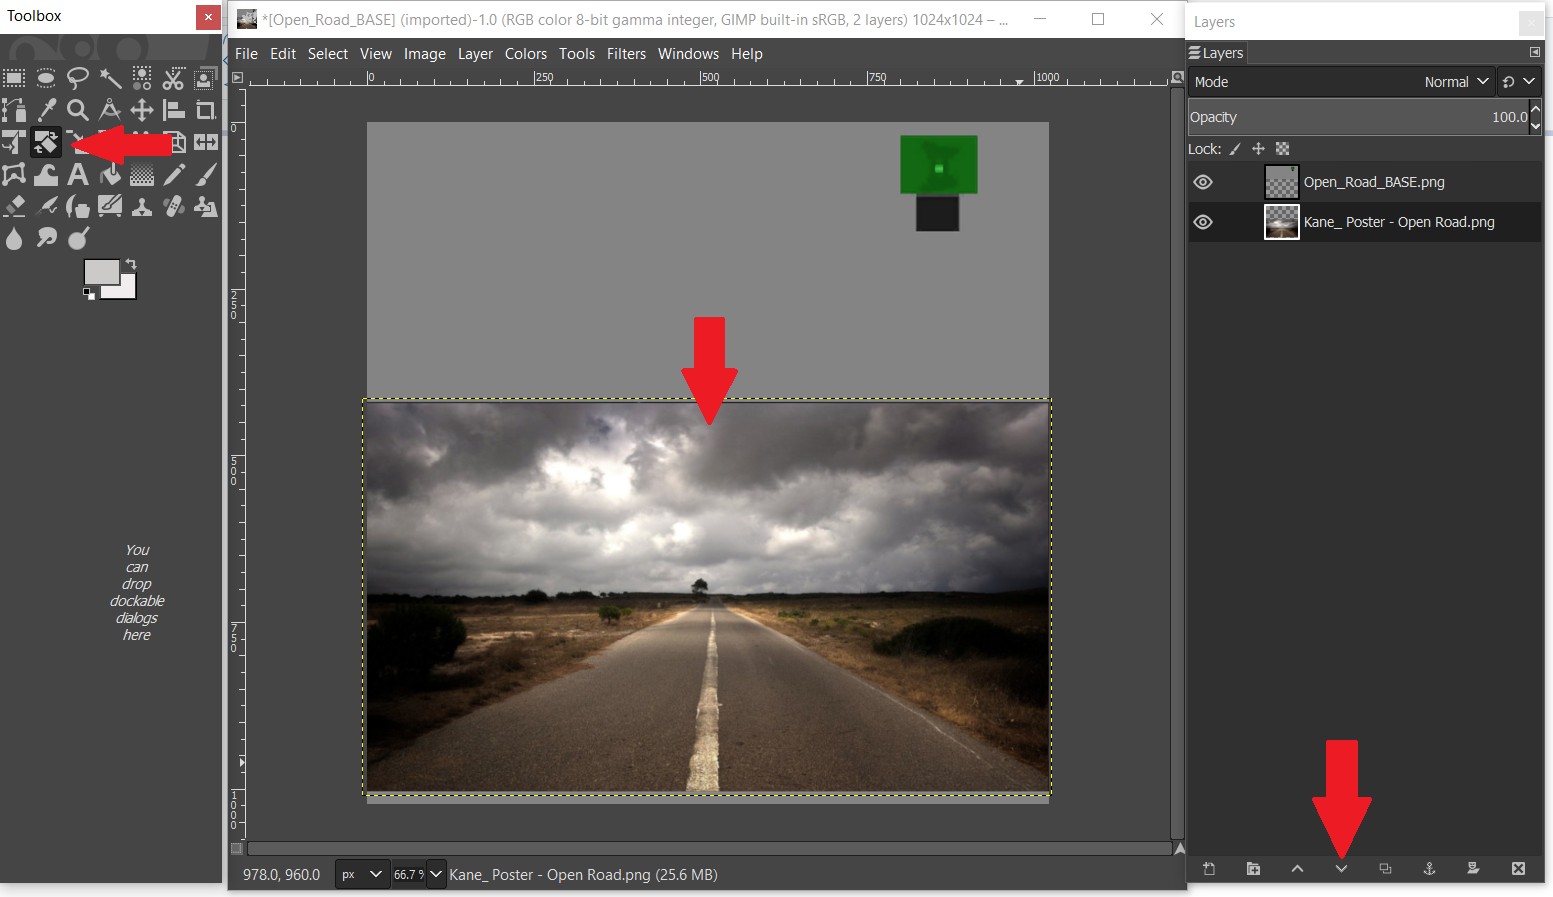1553x897 pixels.
Task: Pick the Fuzzy Select magic wand tool
Action: click(110, 78)
